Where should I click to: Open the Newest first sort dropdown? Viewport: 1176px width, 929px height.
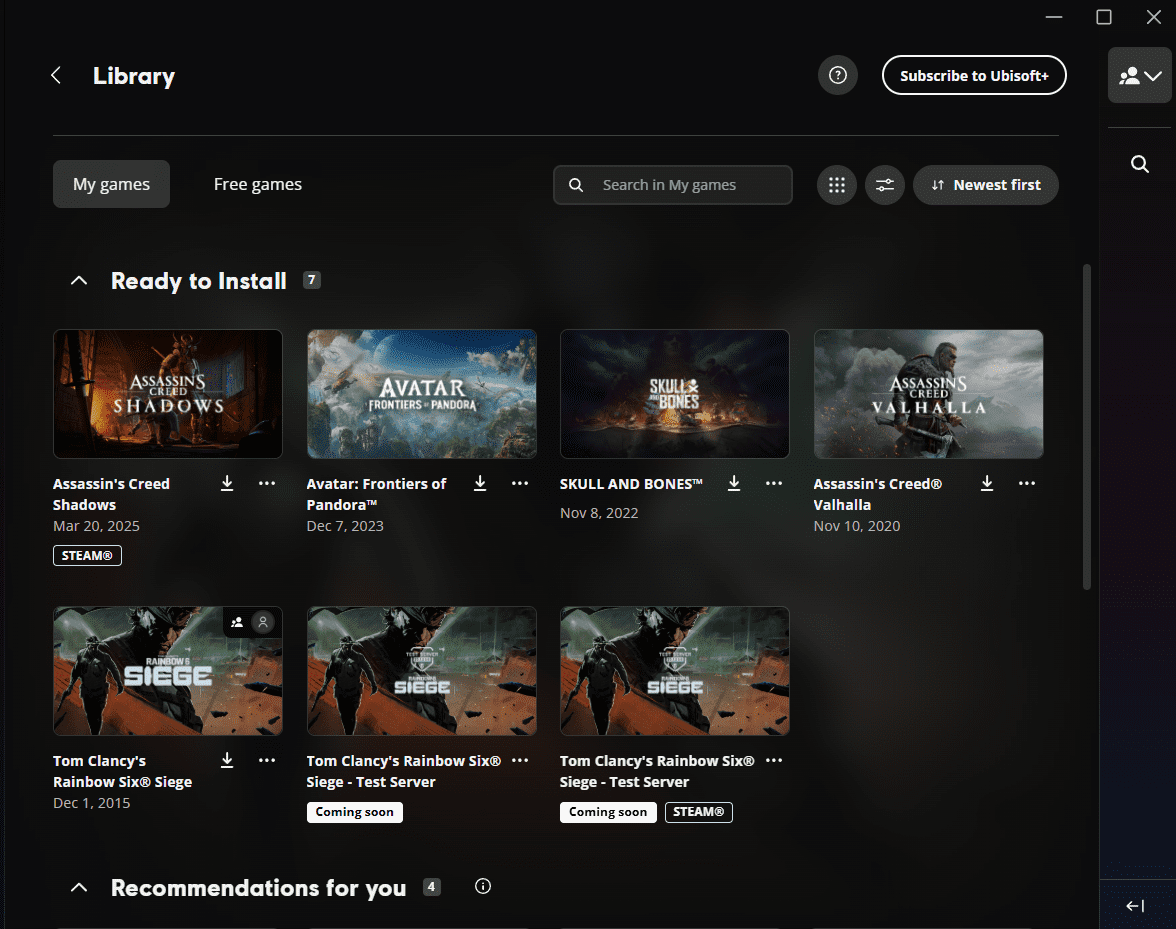tap(985, 185)
